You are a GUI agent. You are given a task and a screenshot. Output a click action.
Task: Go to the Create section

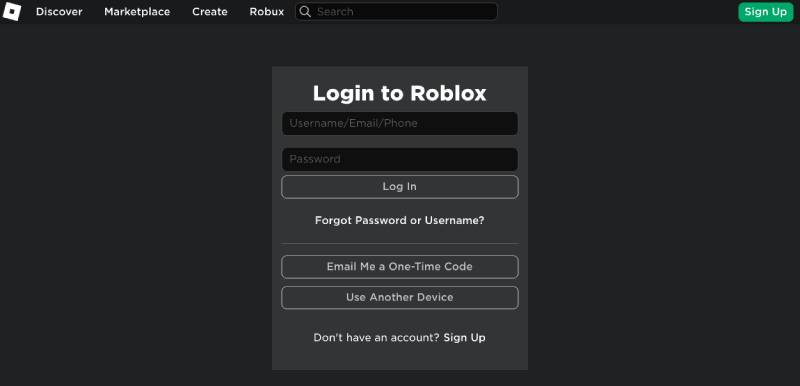[x=210, y=12]
